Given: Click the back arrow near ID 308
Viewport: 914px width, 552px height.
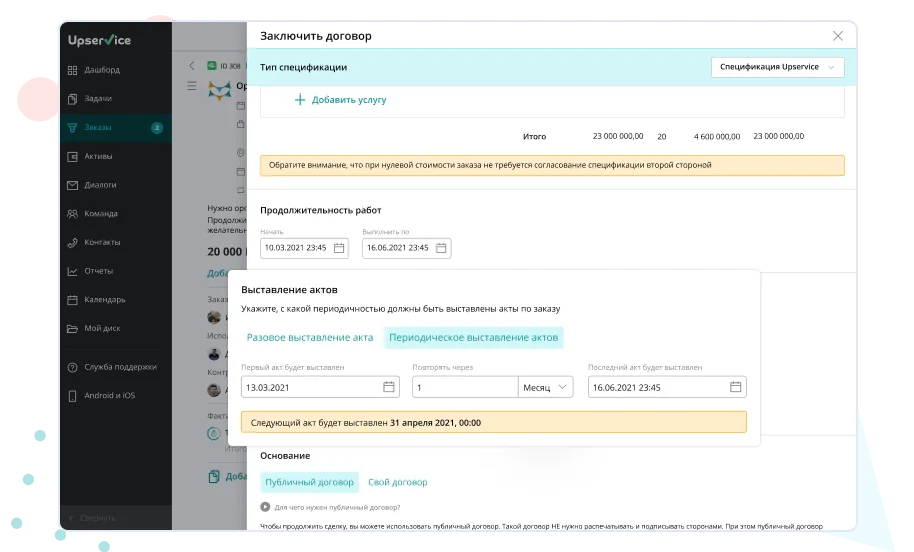Looking at the screenshot, I should click(192, 66).
